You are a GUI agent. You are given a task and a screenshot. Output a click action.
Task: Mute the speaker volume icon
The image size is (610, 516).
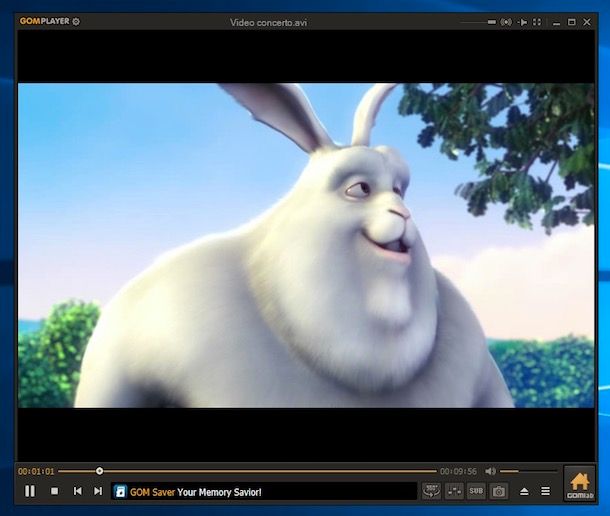(490, 471)
